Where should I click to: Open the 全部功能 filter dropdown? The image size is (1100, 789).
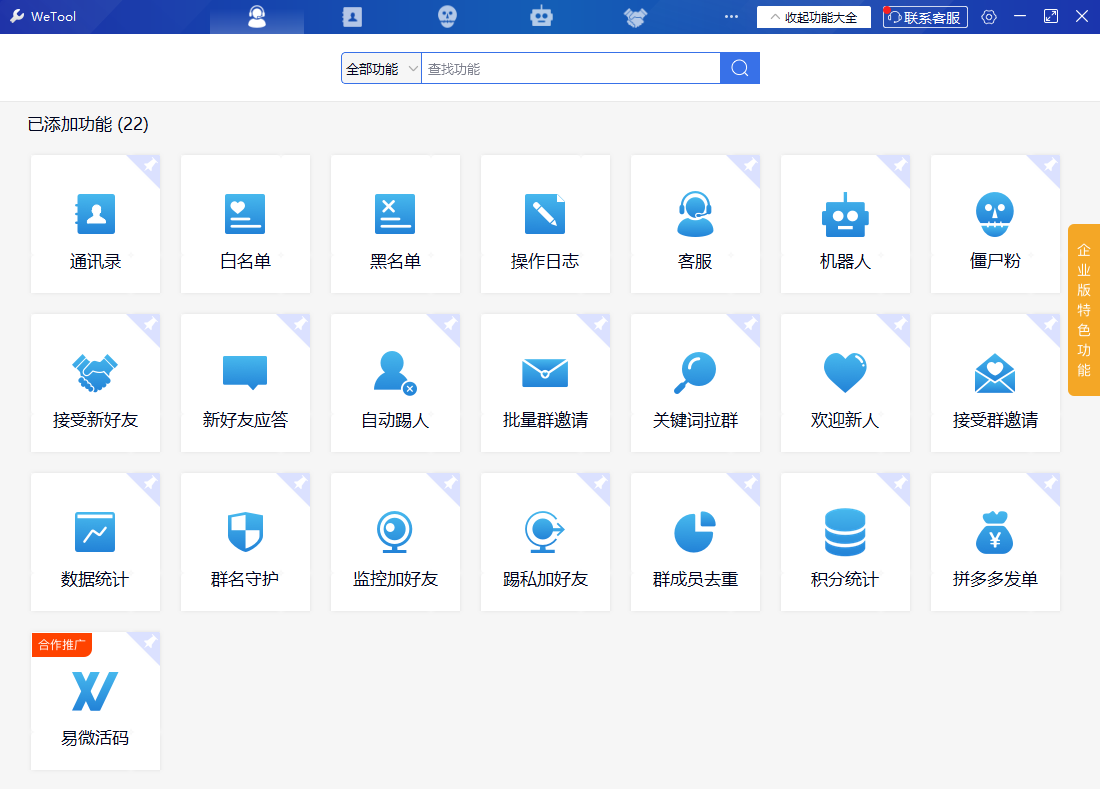(380, 67)
